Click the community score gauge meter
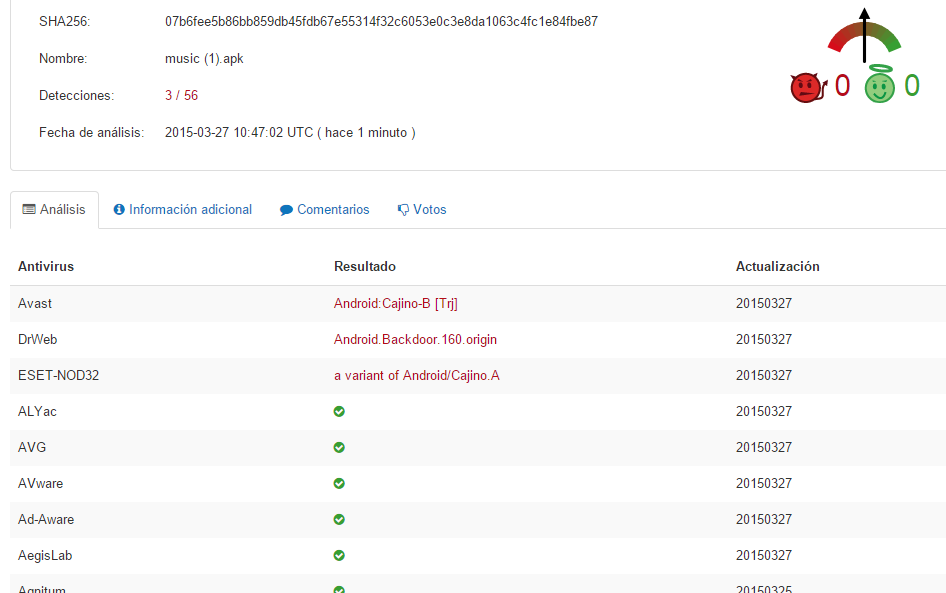Viewport: 946px width, 593px height. pos(864,36)
